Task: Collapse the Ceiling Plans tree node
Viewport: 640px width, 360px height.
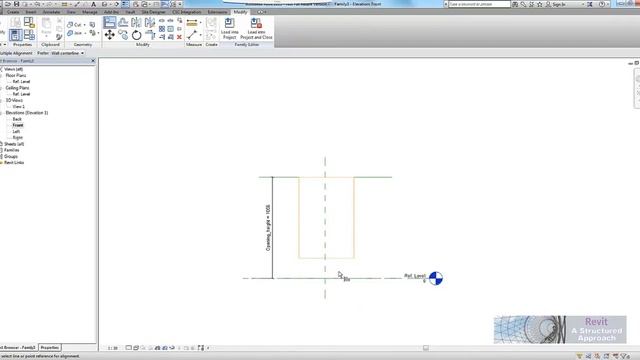Action: tap(2, 88)
